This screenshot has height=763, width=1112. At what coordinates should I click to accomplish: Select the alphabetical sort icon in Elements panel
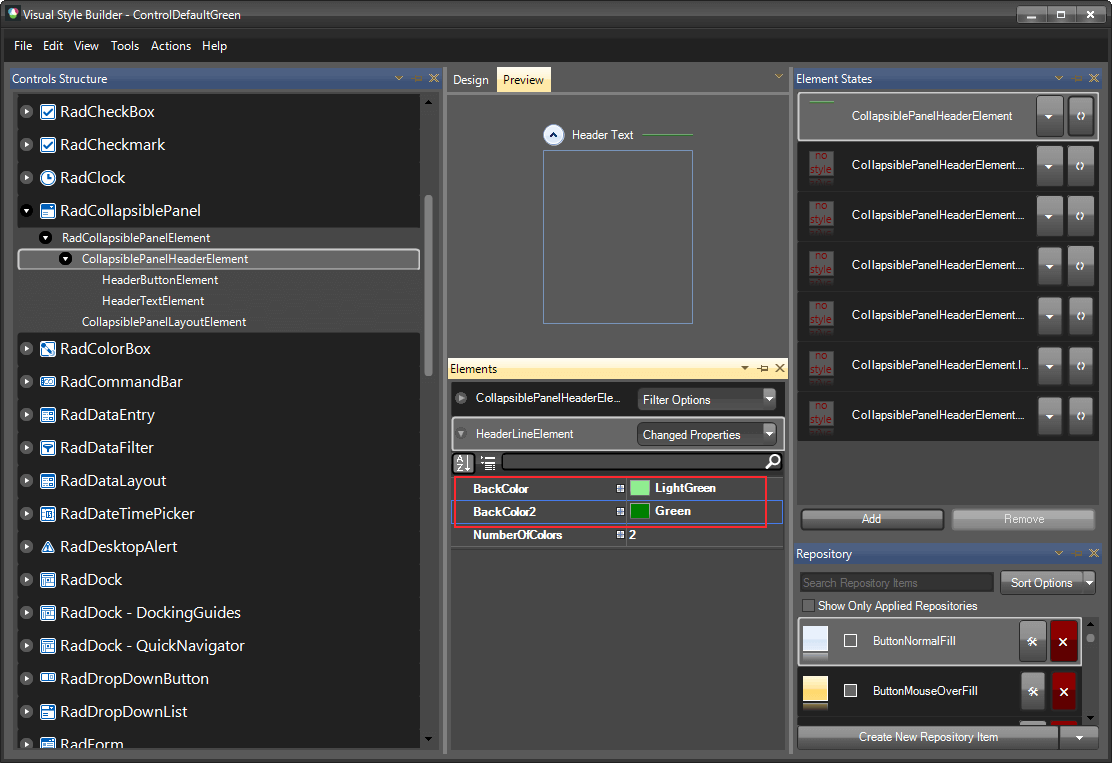pos(462,462)
